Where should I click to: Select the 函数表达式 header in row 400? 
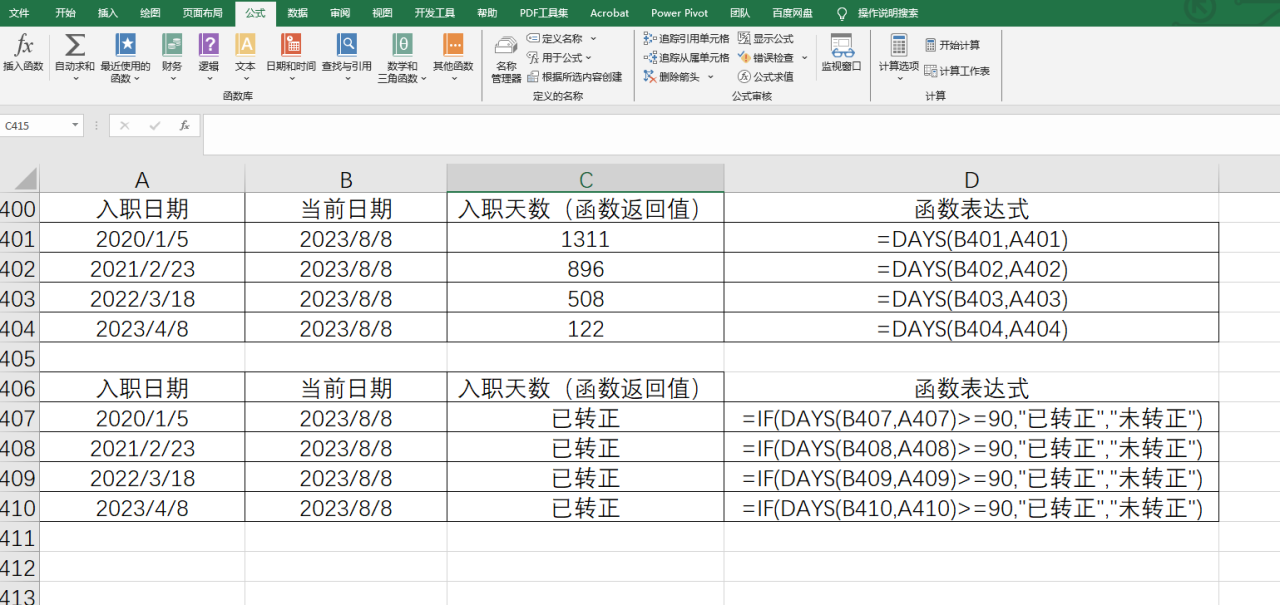(x=972, y=208)
